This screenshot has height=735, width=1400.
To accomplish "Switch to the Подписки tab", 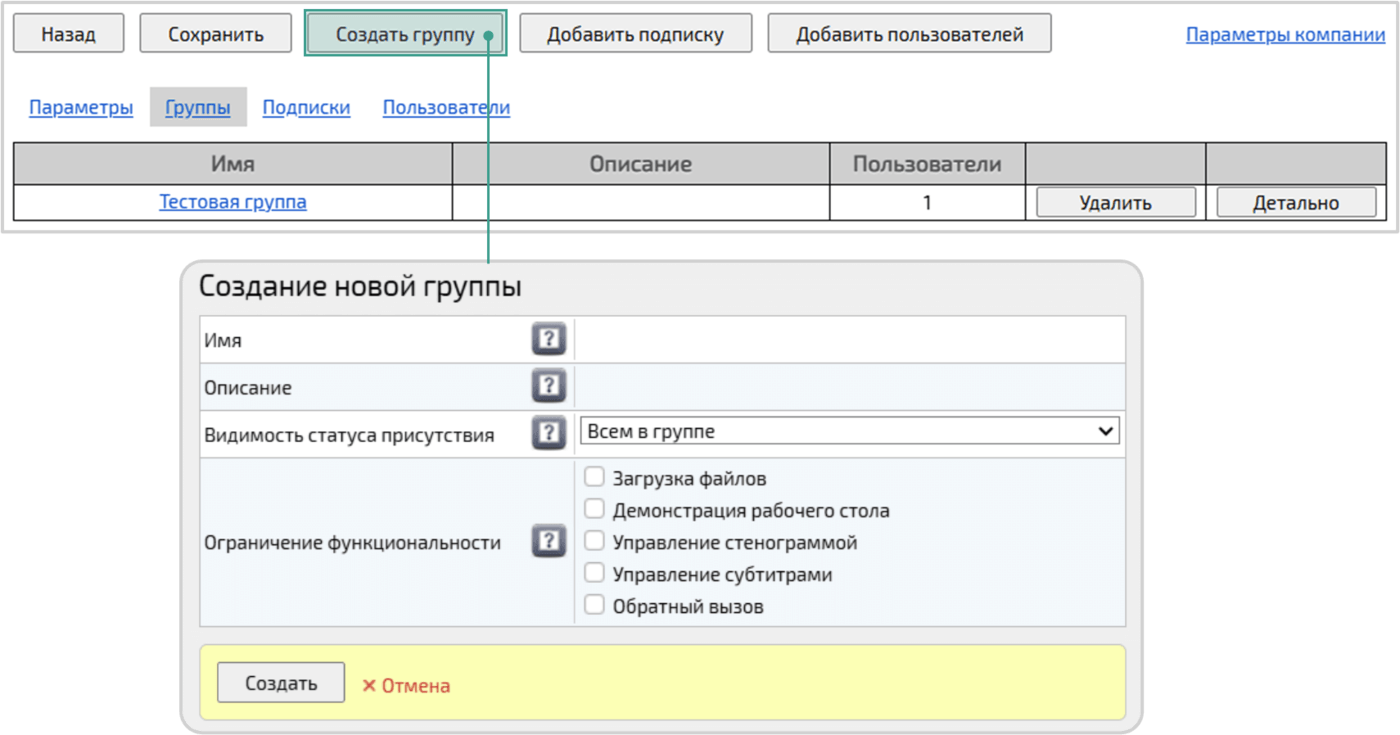I will pyautogui.click(x=306, y=107).
